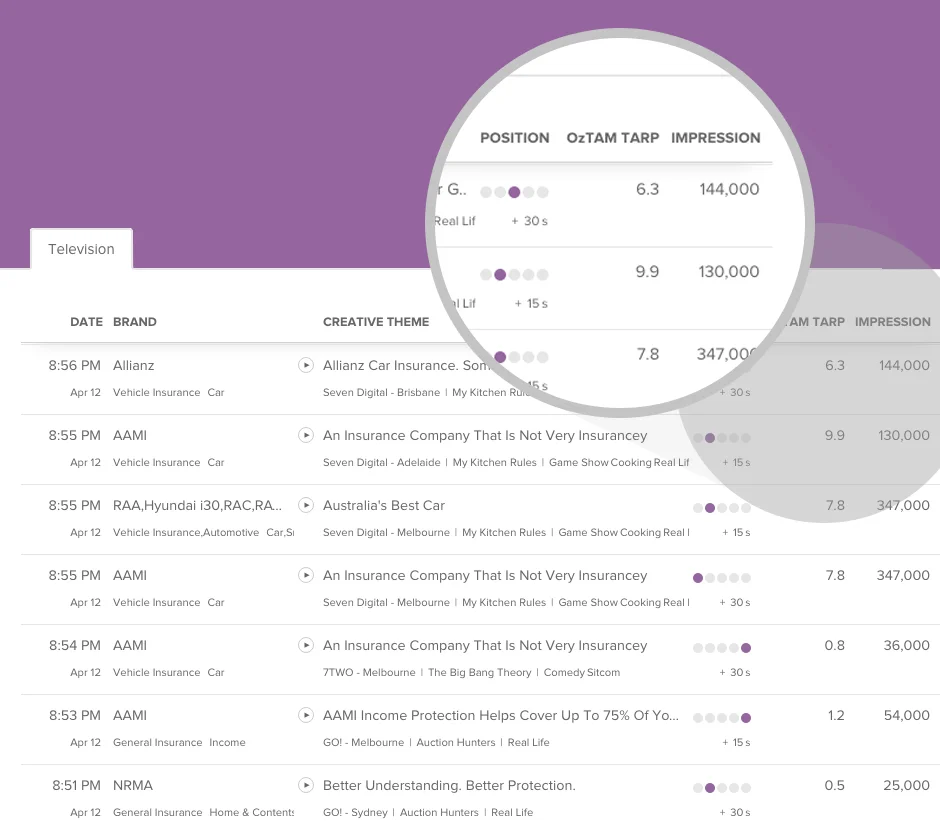Click the 1.2 TARP value
This screenshot has width=940, height=827.
pos(836,715)
